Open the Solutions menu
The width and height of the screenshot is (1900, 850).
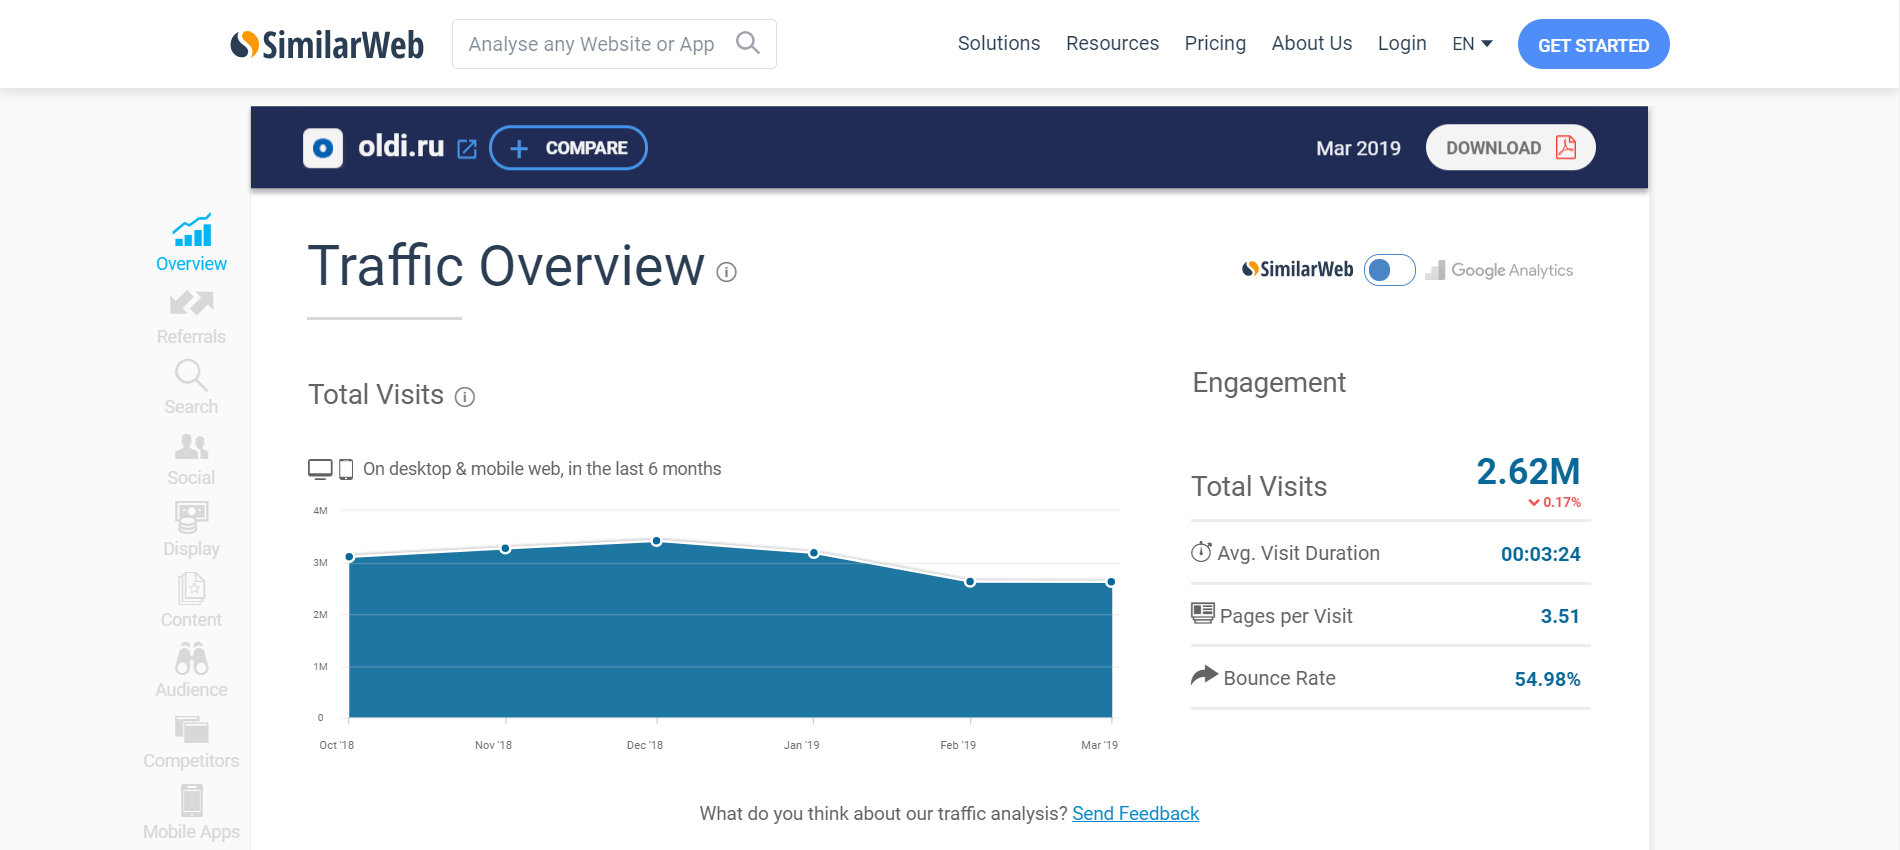[998, 44]
